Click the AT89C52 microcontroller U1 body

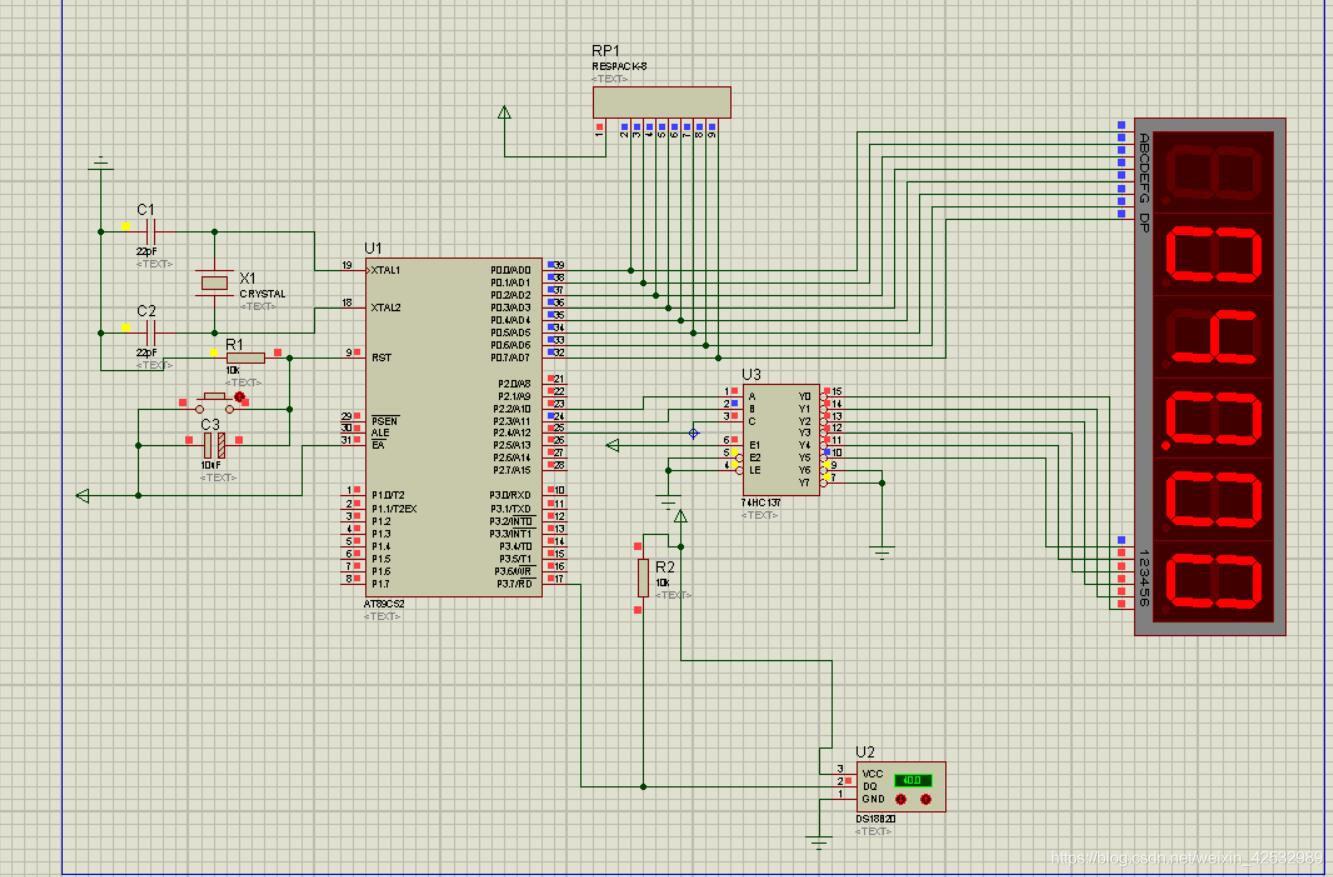pyautogui.click(x=453, y=427)
